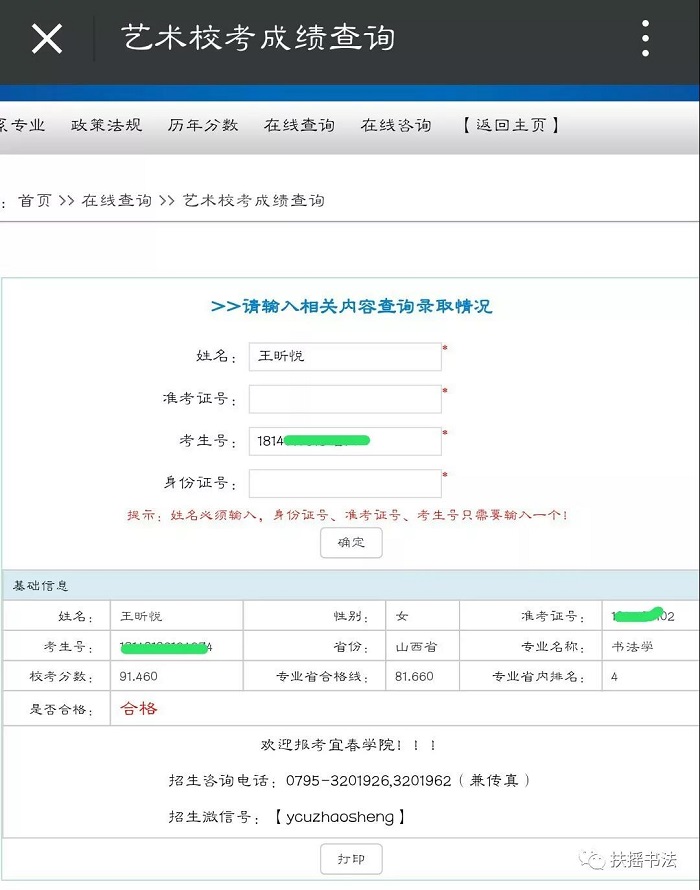Open the three-dot more options menu
The height and width of the screenshot is (890, 700).
(646, 39)
